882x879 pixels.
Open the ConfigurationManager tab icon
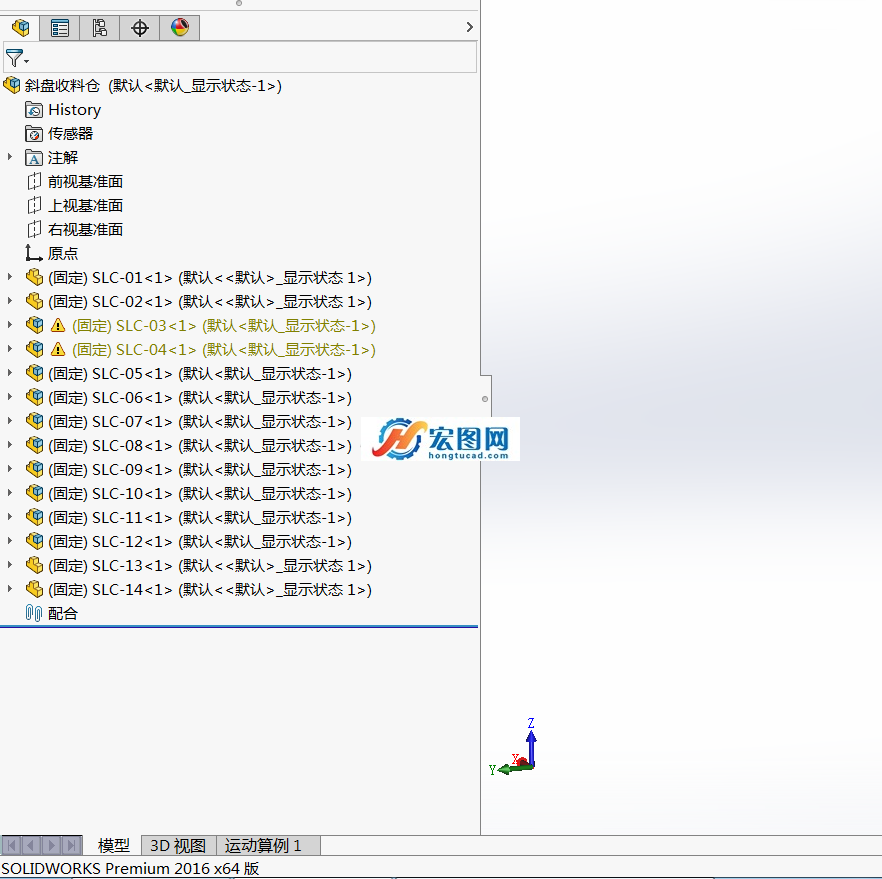pyautogui.click(x=100, y=28)
